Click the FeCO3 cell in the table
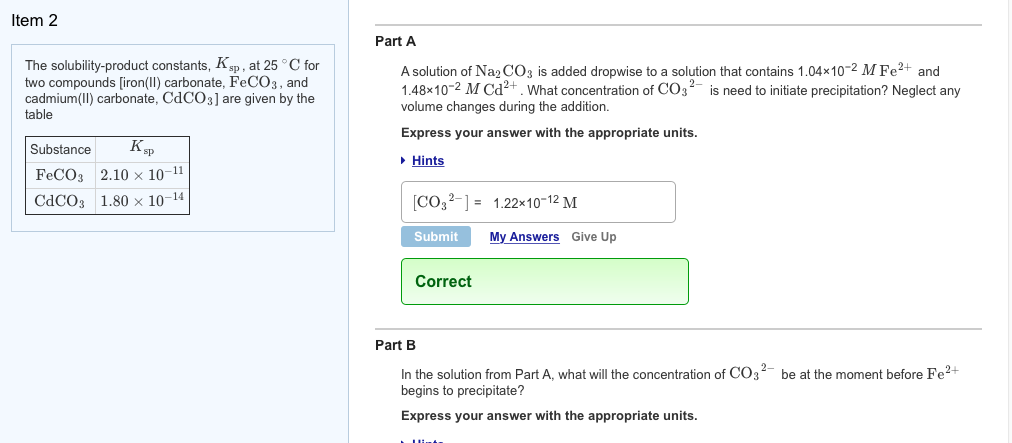The image size is (1012, 443). (60, 174)
